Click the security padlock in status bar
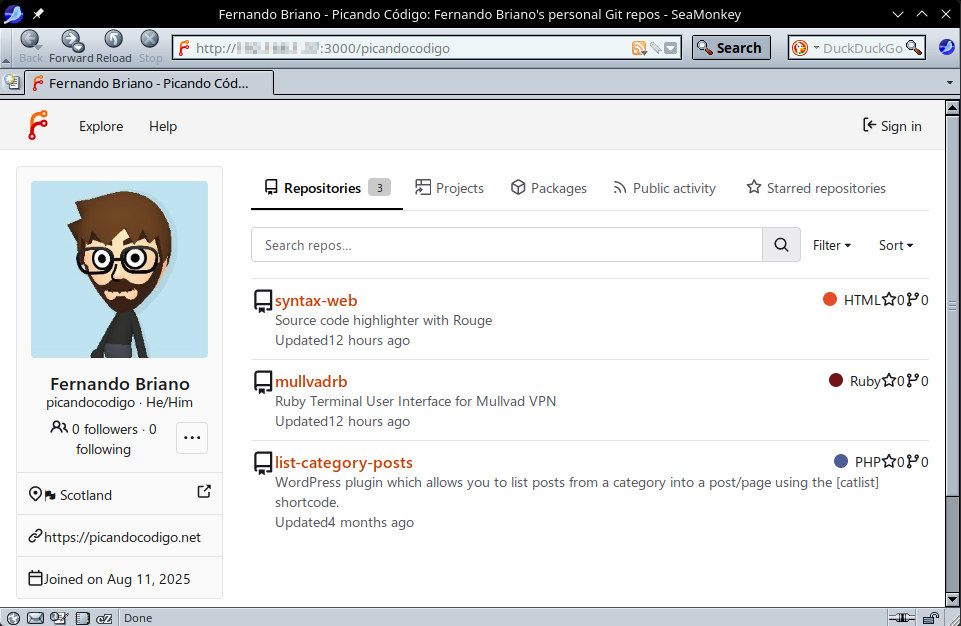Screen dimensions: 961x626 pyautogui.click(x=929, y=618)
